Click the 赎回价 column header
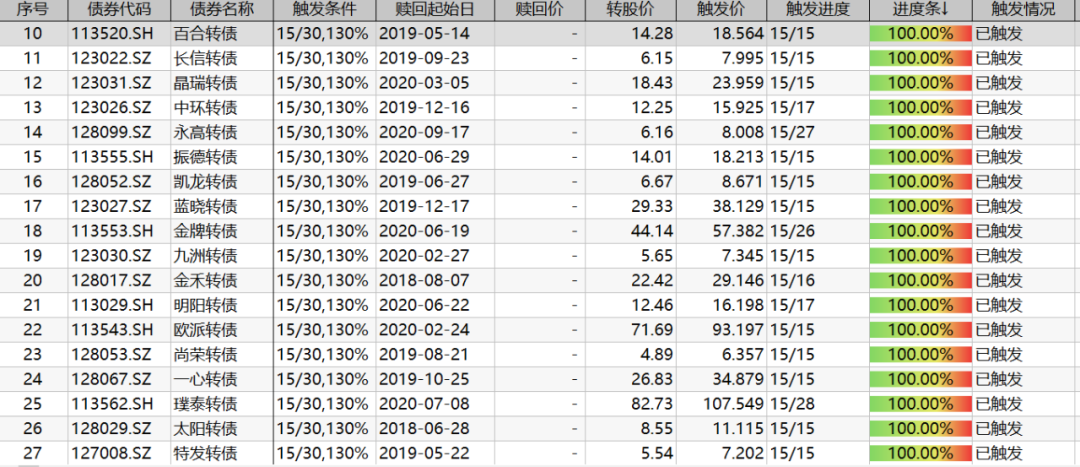This screenshot has height=467, width=1080. 539,10
